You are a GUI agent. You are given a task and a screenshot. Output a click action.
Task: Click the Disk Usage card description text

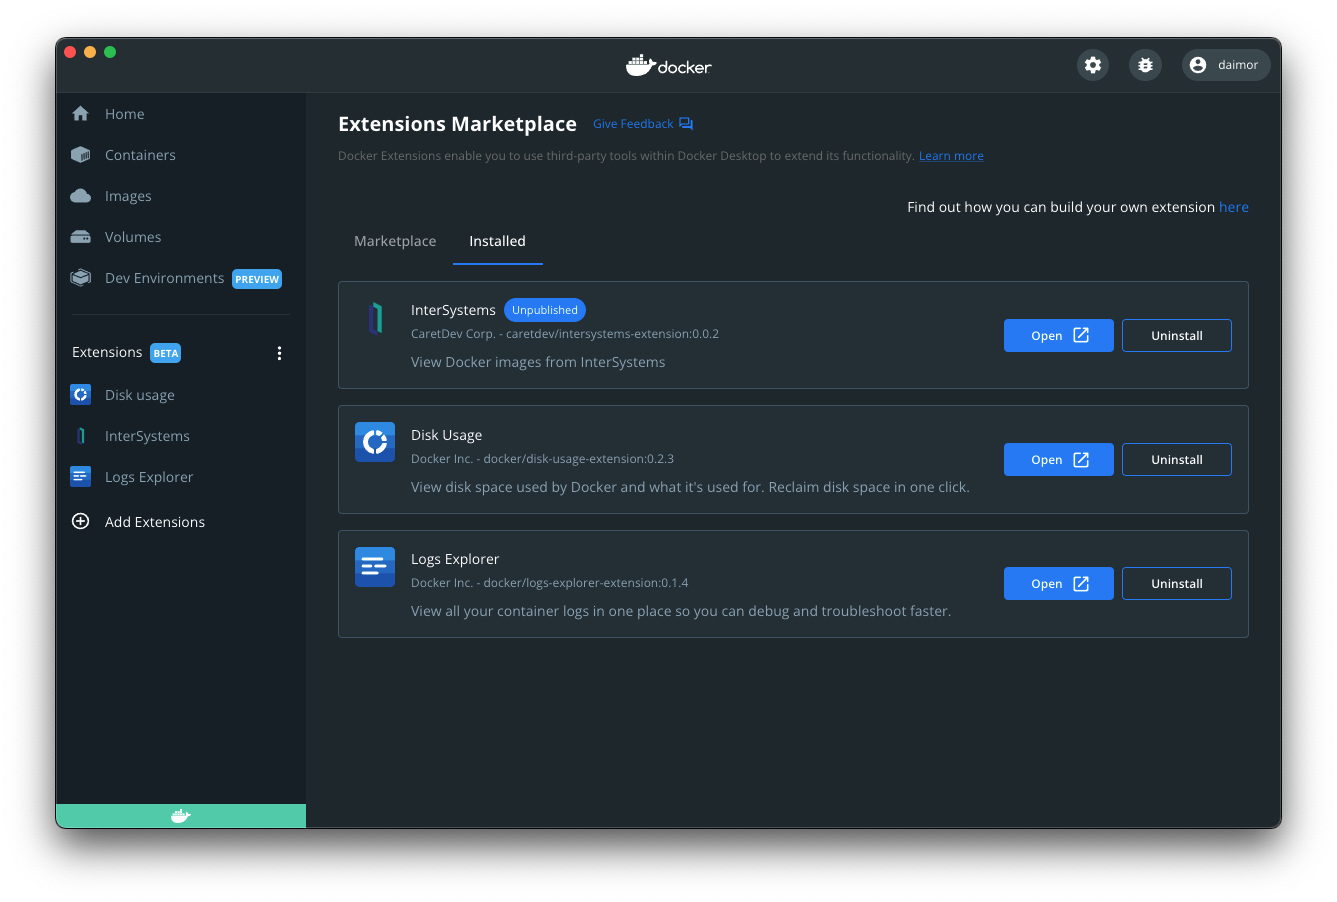coord(690,487)
